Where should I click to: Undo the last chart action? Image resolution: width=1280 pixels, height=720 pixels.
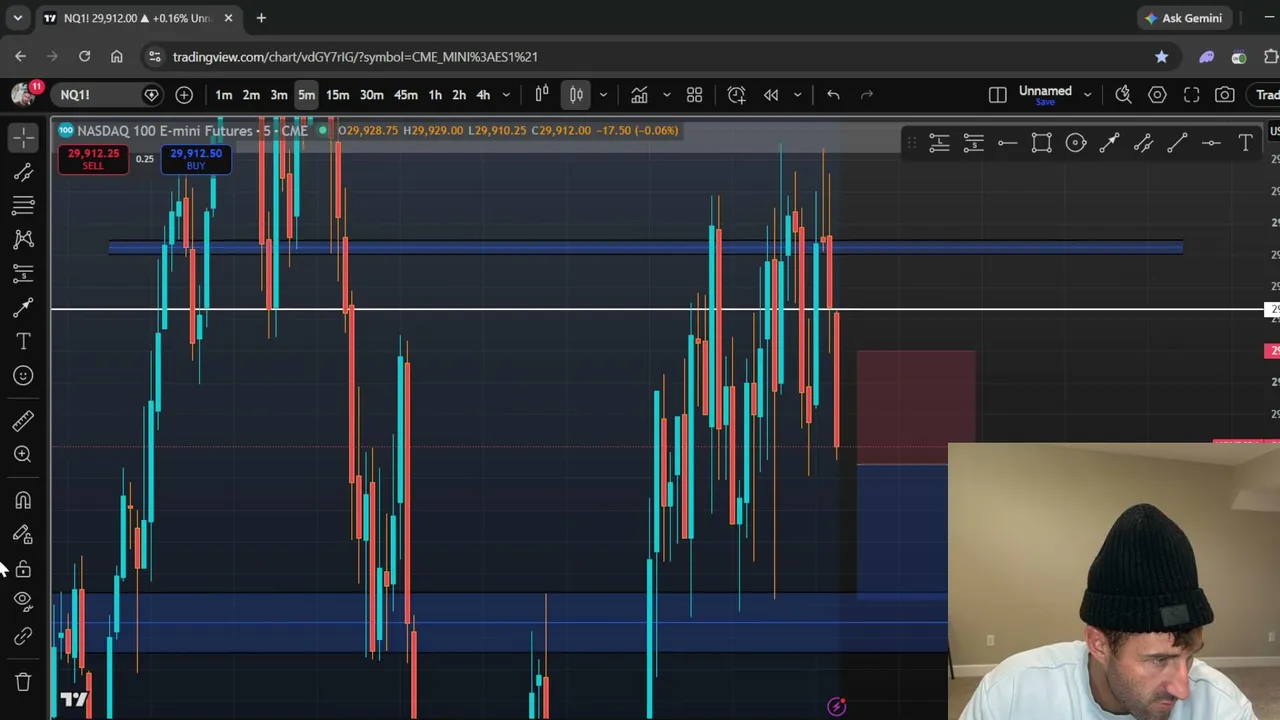[x=833, y=95]
